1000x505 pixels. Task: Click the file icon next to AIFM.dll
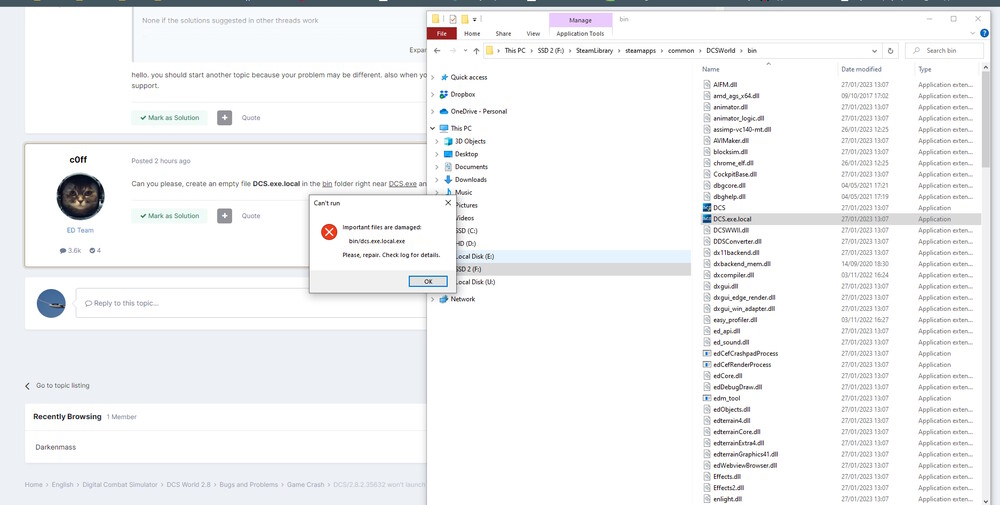coord(707,84)
